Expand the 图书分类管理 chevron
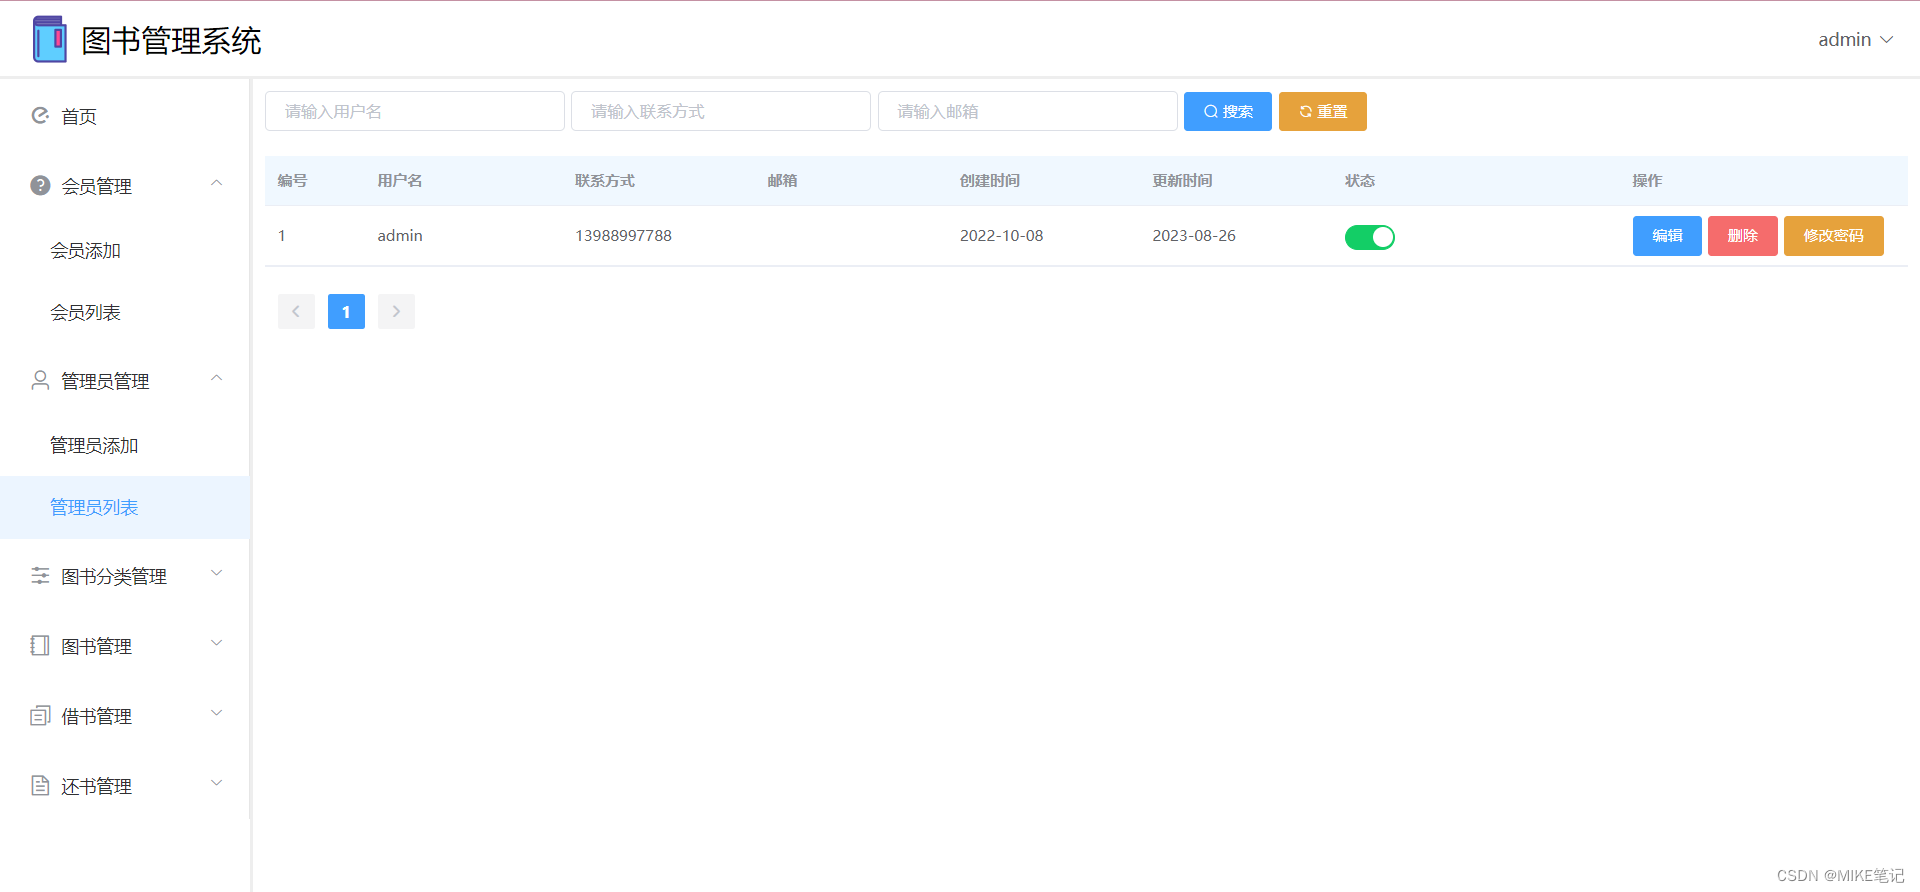The height and width of the screenshot is (892, 1920). point(216,573)
